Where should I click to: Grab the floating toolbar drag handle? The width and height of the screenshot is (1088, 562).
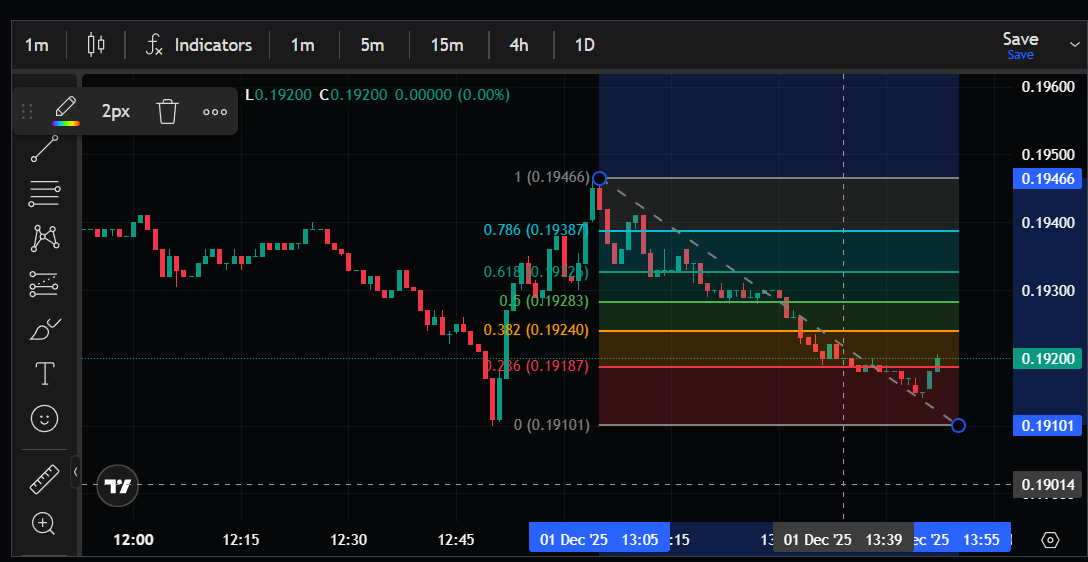(x=27, y=111)
